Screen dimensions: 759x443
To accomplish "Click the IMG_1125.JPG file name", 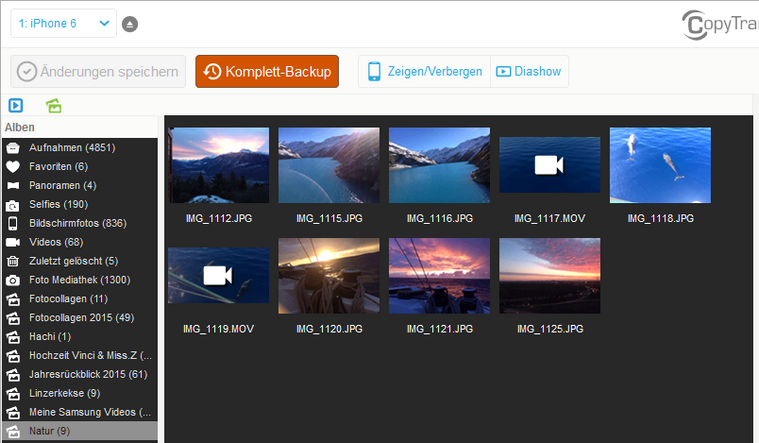I will 550,329.
